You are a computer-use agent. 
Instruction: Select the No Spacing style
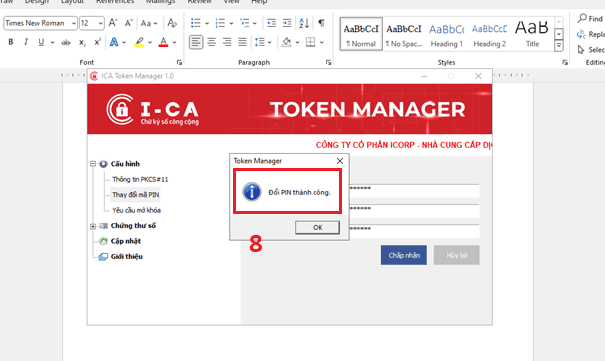pos(404,34)
